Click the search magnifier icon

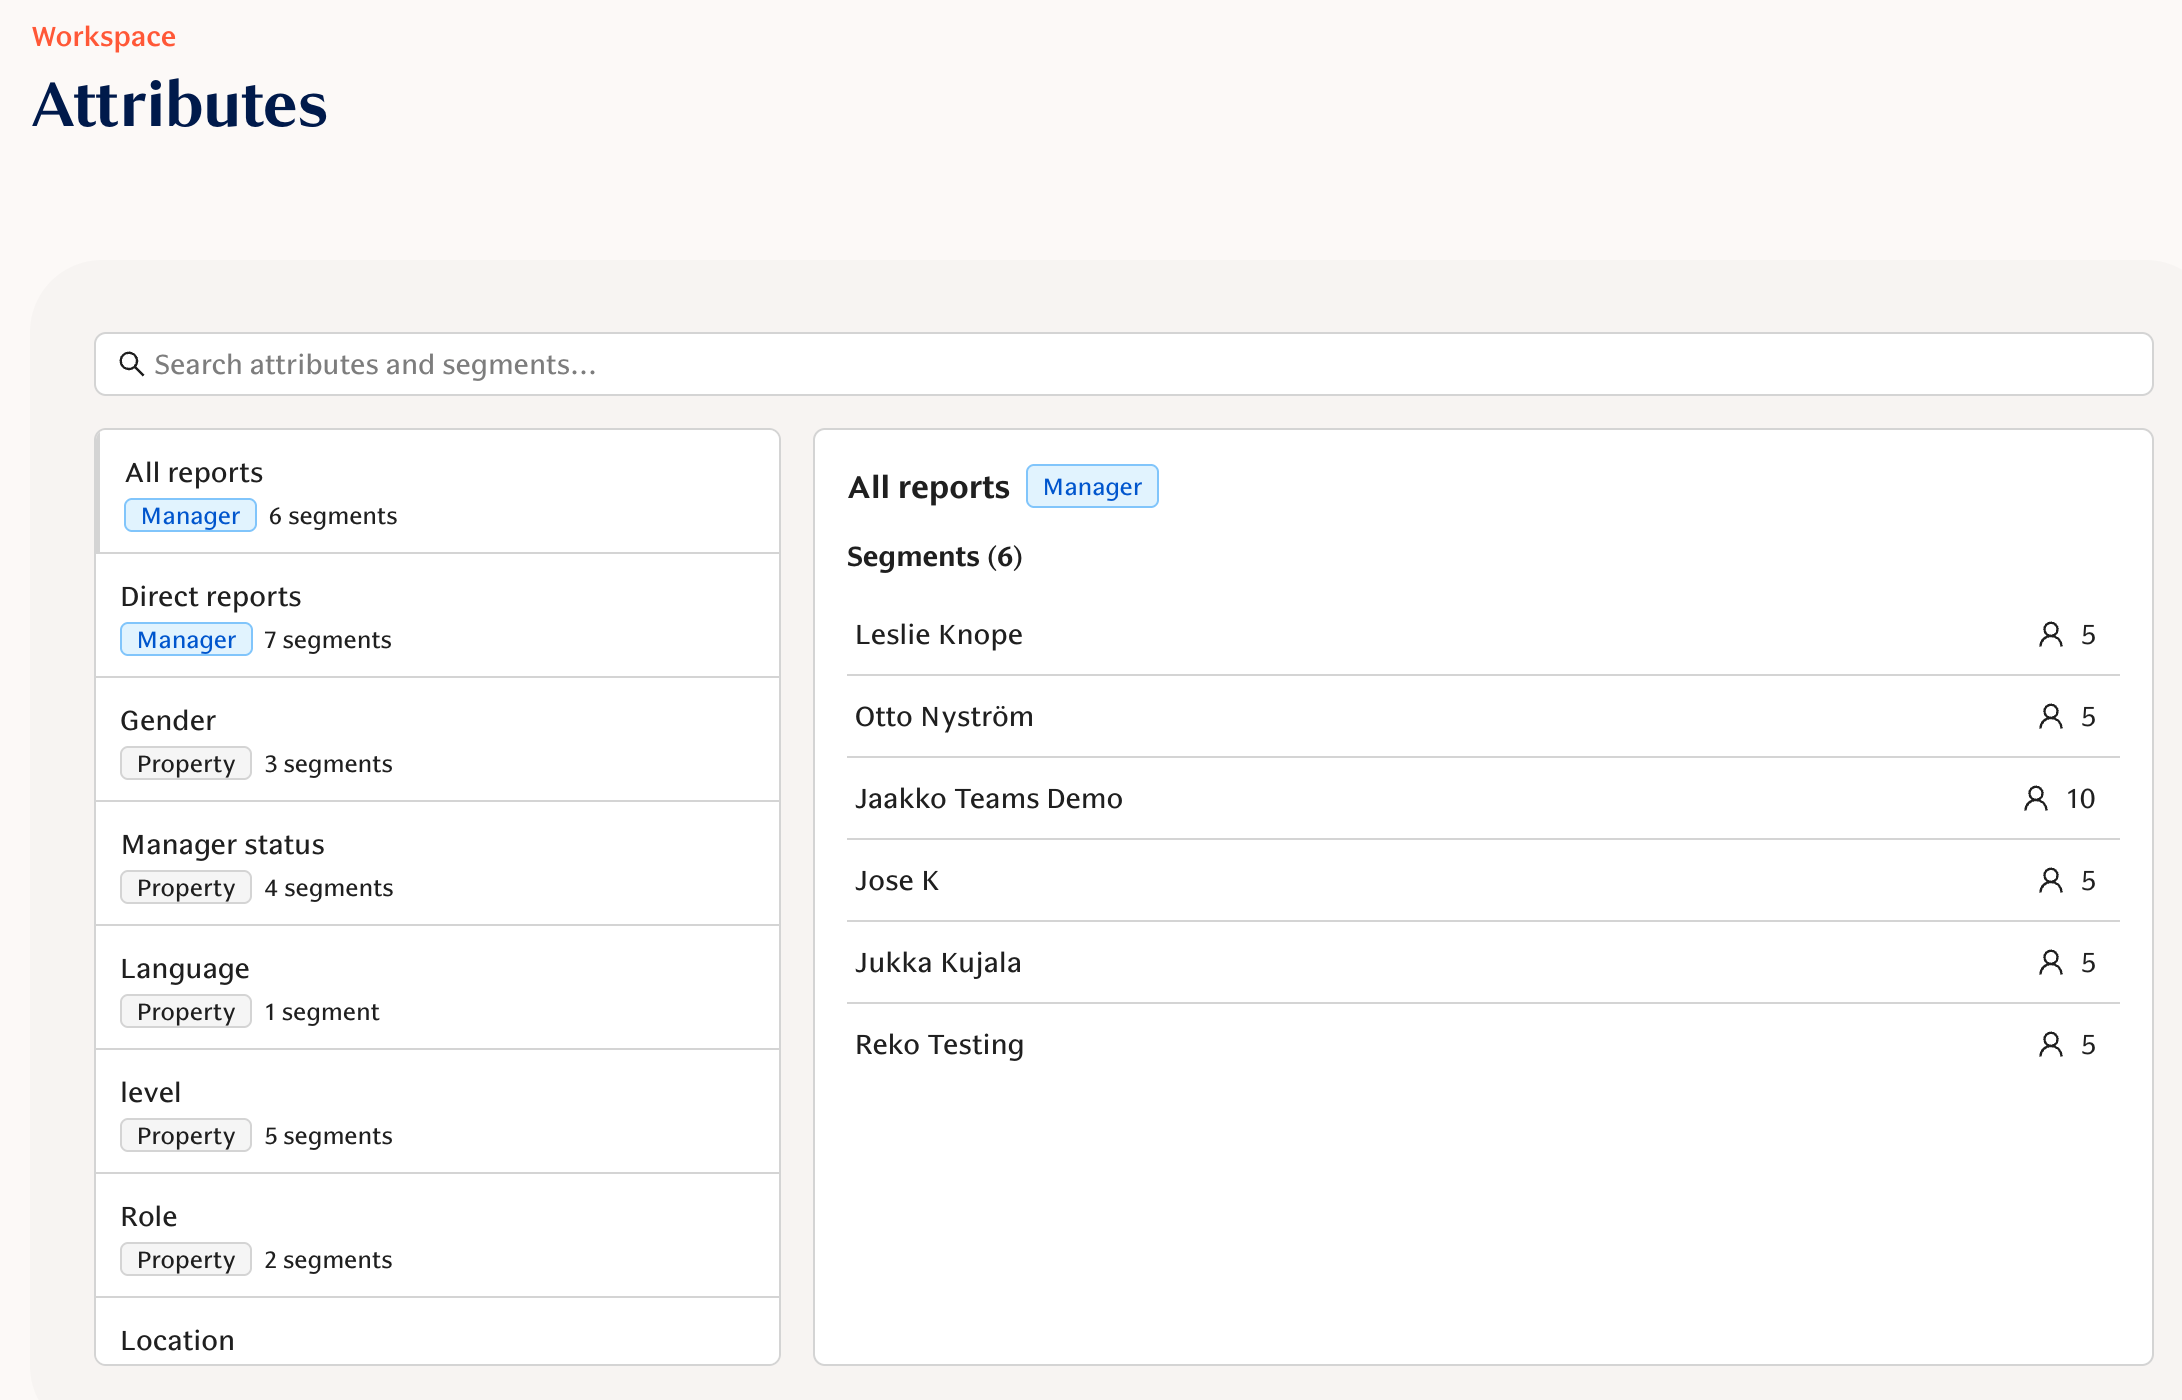[131, 364]
